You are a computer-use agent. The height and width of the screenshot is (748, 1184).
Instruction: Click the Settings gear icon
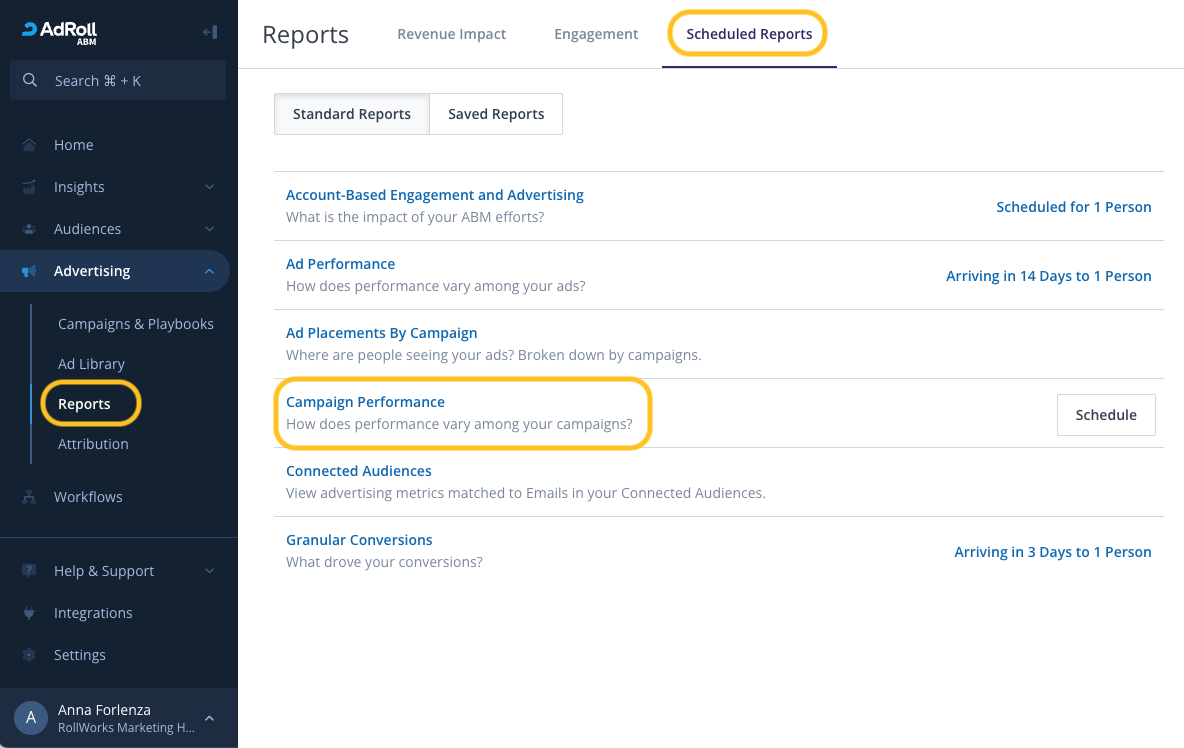click(x=28, y=654)
